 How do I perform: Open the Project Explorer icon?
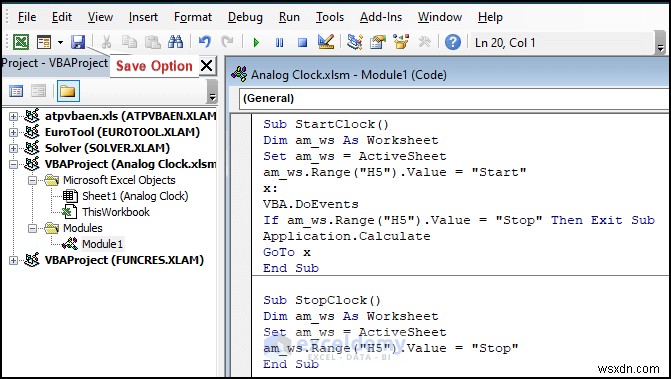coord(355,42)
